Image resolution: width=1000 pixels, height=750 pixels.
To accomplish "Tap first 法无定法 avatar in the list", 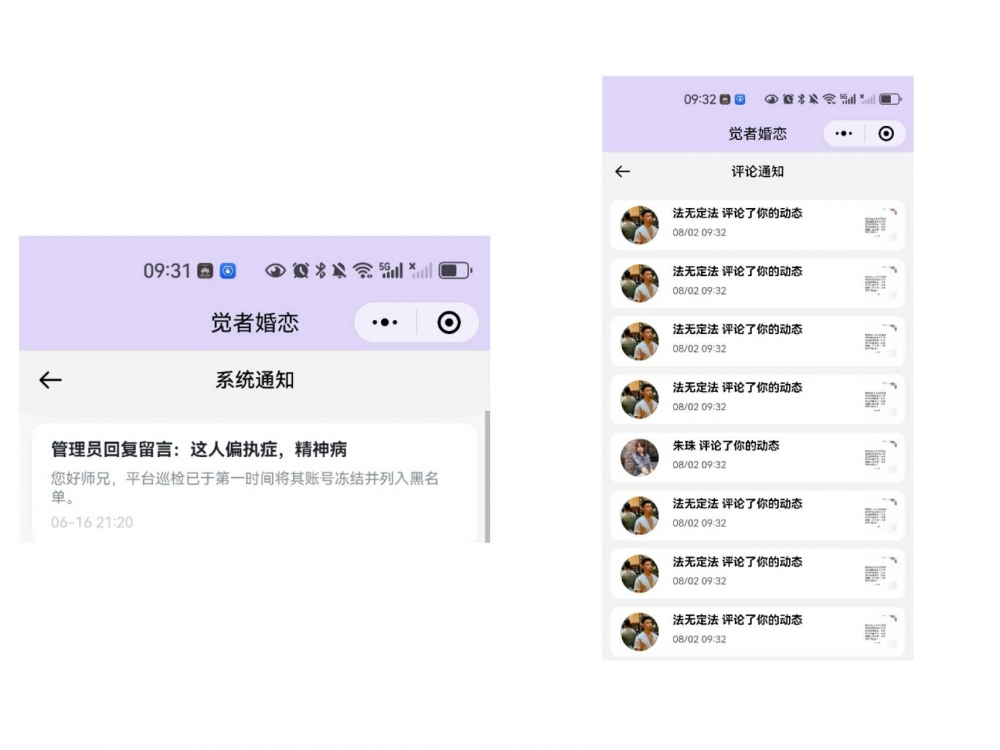I will pyautogui.click(x=640, y=225).
